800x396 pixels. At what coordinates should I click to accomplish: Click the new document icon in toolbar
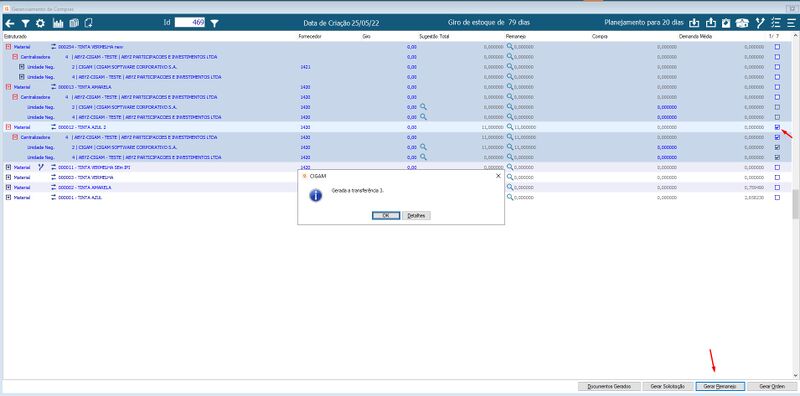[89, 23]
